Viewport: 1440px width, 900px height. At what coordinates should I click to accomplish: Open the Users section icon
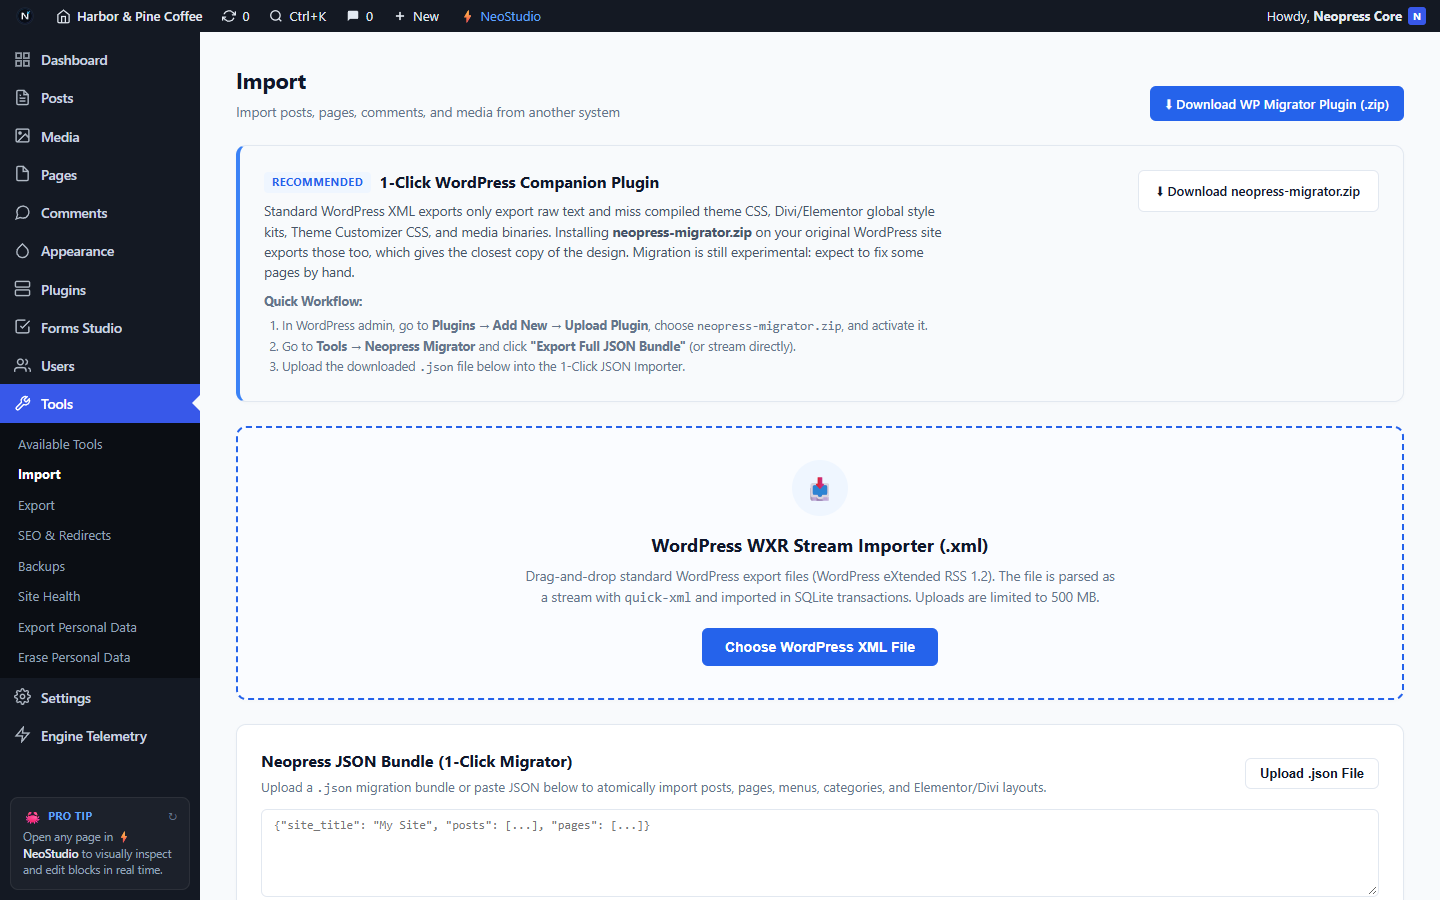coord(23,366)
